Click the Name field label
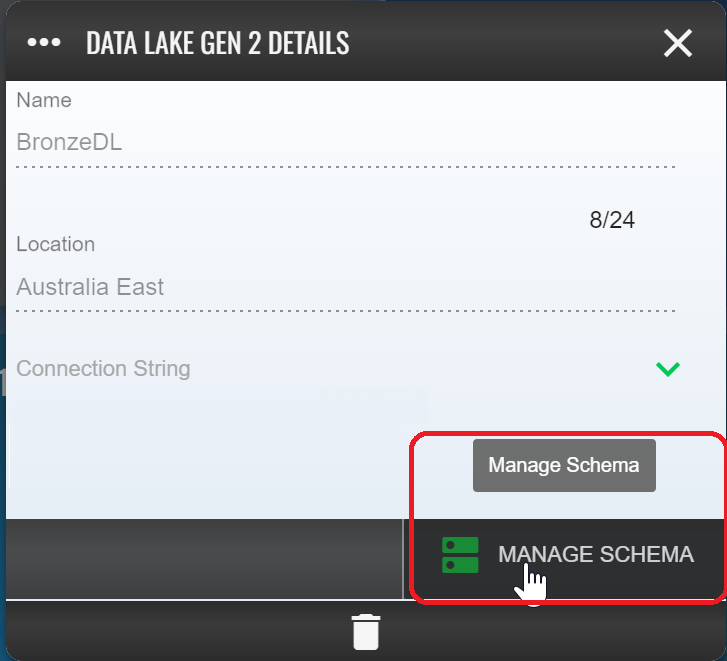The height and width of the screenshot is (661, 727). 44,100
